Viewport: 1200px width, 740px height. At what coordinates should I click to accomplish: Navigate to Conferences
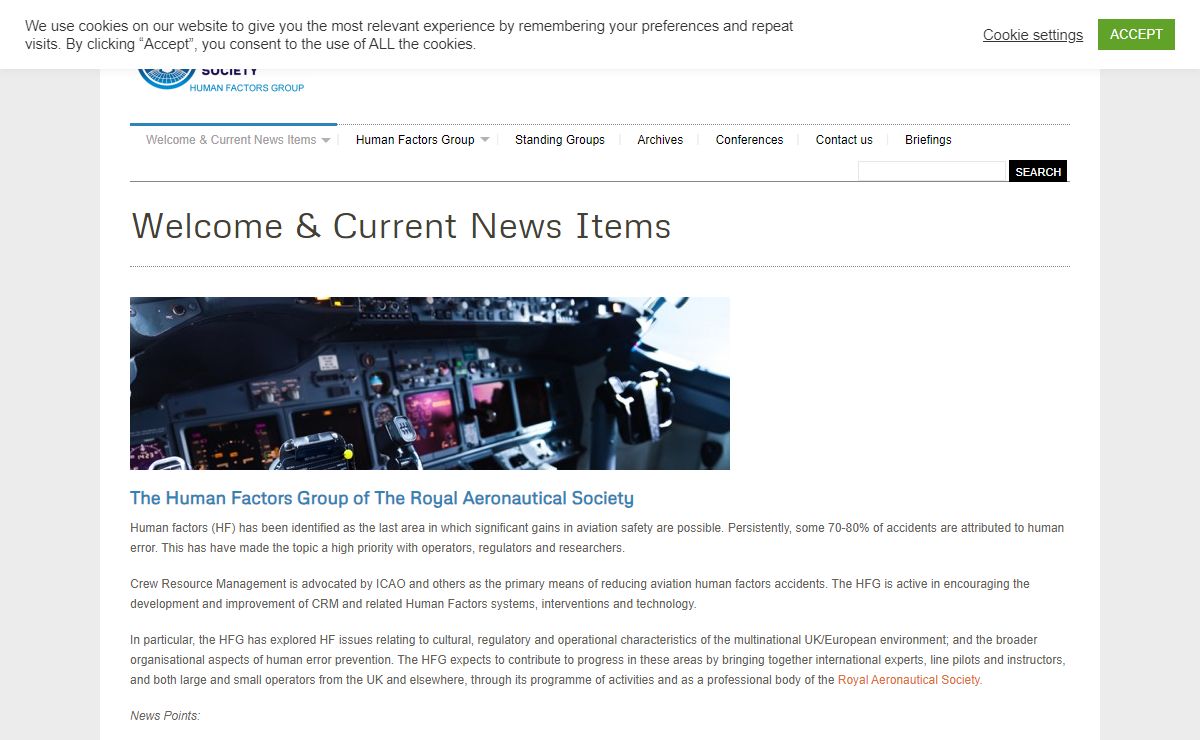[749, 140]
